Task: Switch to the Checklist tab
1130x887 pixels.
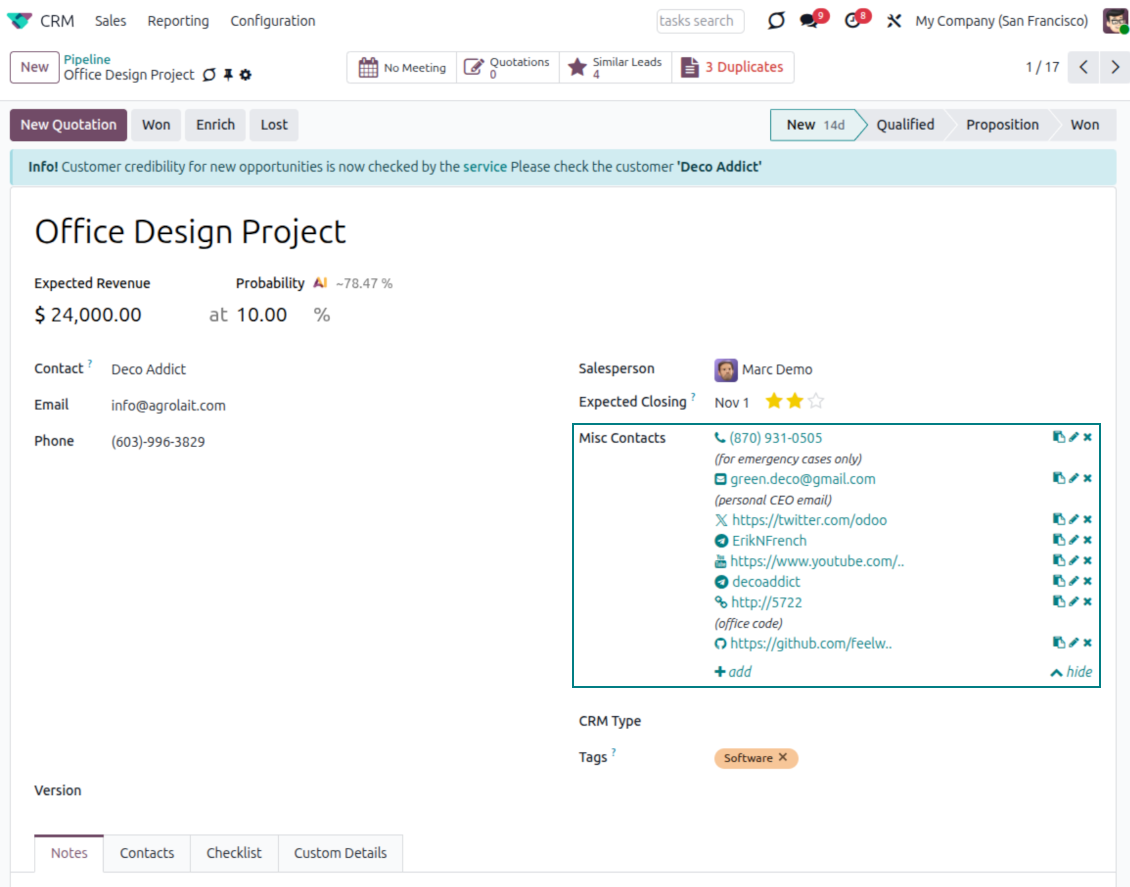Action: click(x=234, y=853)
